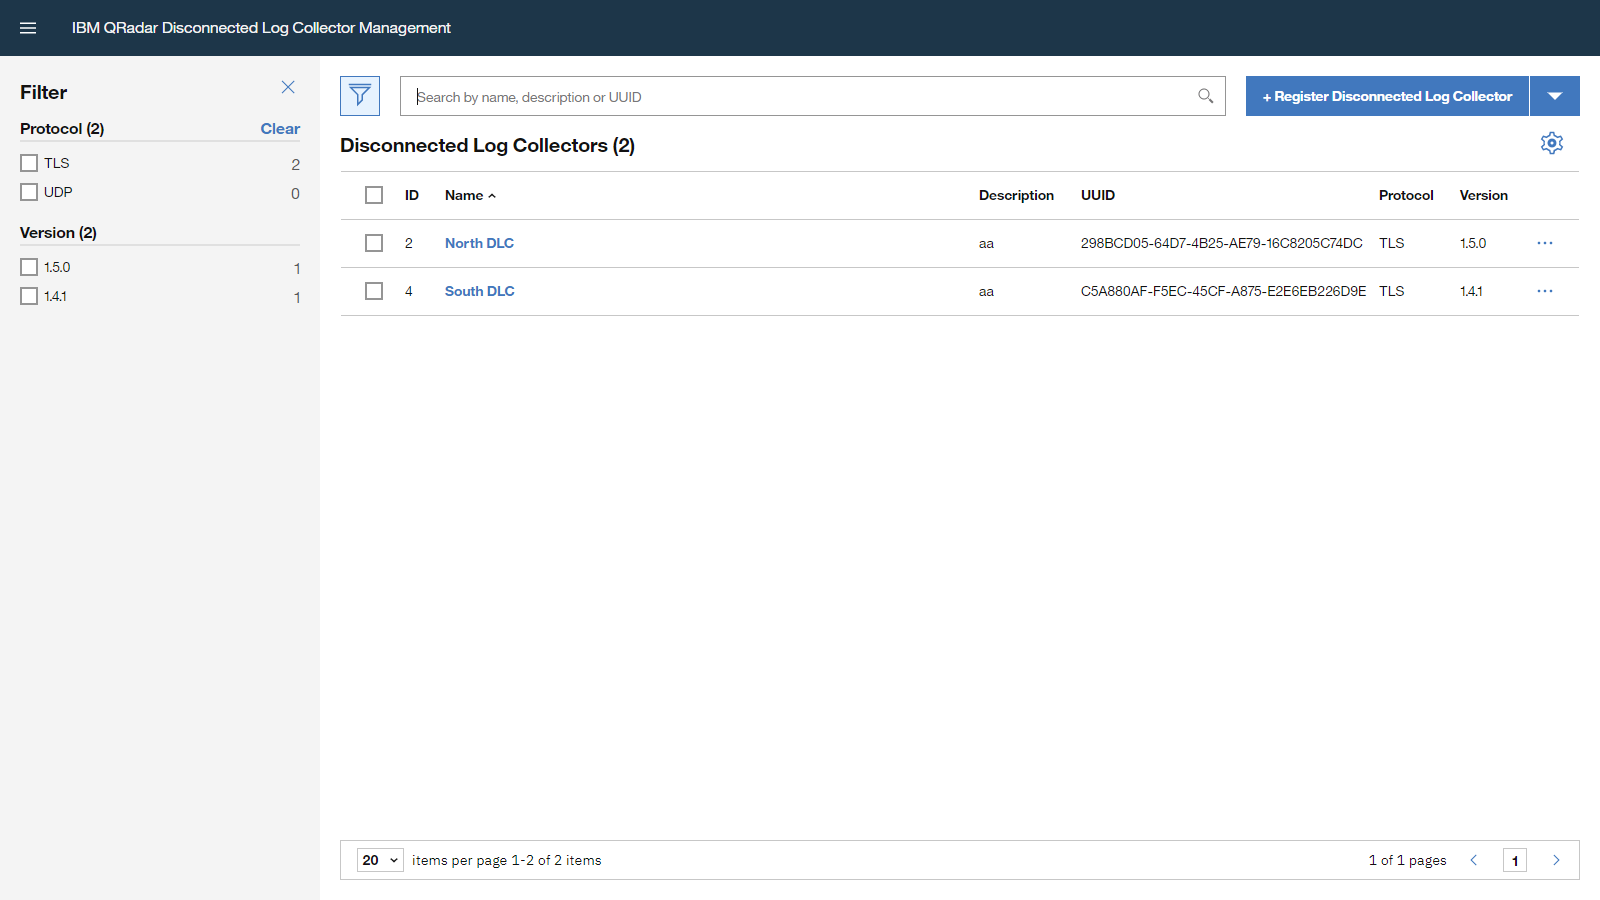The image size is (1600, 900).
Task: Check the TLS protocol filter
Action: [28, 162]
